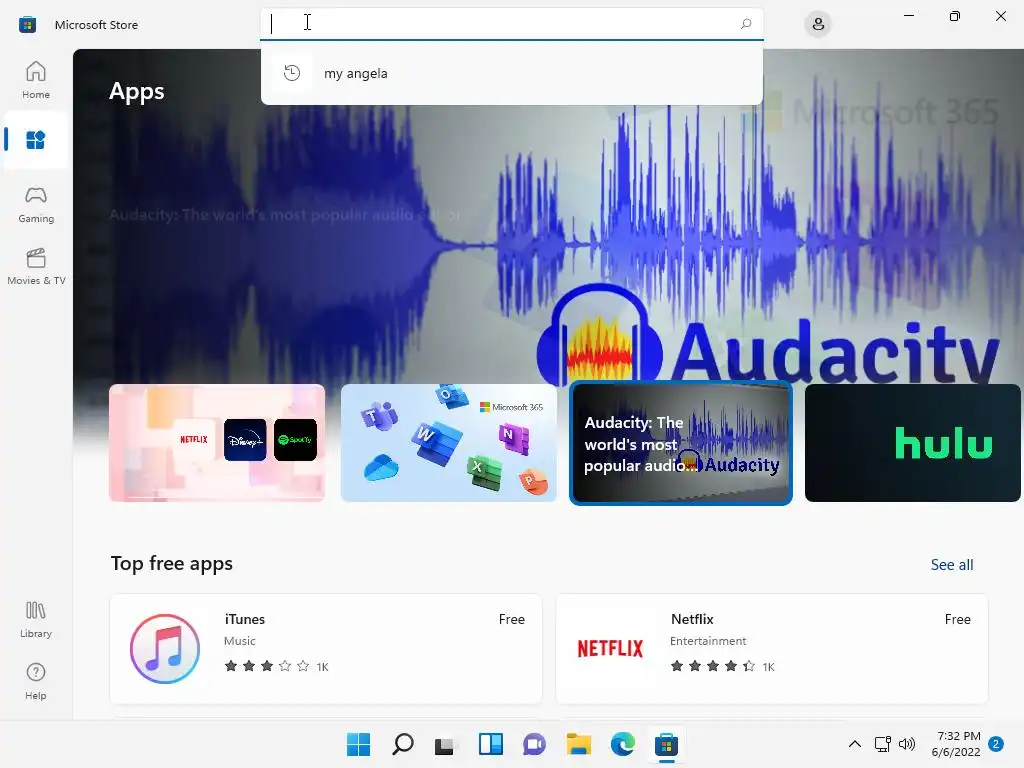Open the Netflix Disney+ Spotify banner card
The image size is (1024, 768).
pyautogui.click(x=217, y=443)
